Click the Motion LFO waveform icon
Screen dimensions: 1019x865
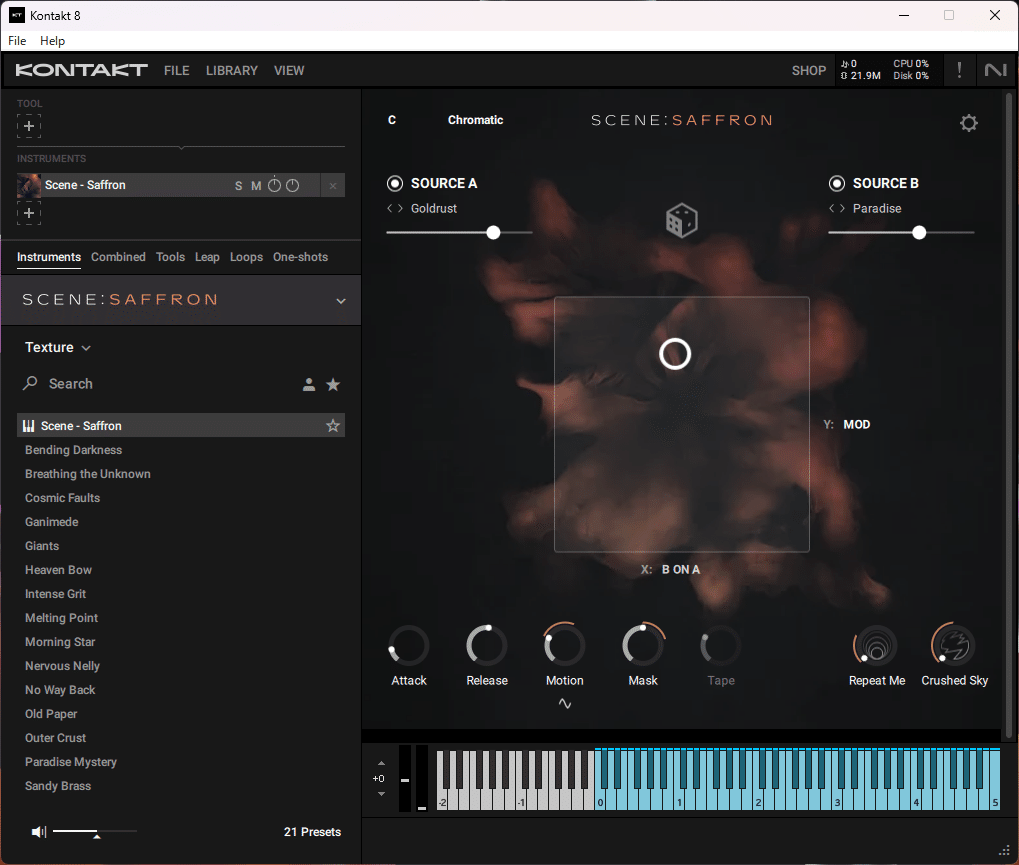coord(564,703)
